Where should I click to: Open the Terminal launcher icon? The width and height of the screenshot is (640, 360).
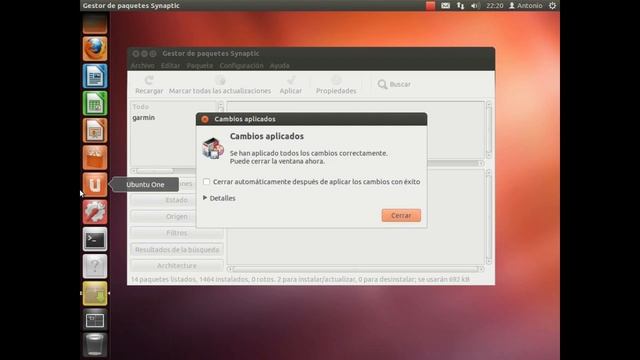(95, 239)
